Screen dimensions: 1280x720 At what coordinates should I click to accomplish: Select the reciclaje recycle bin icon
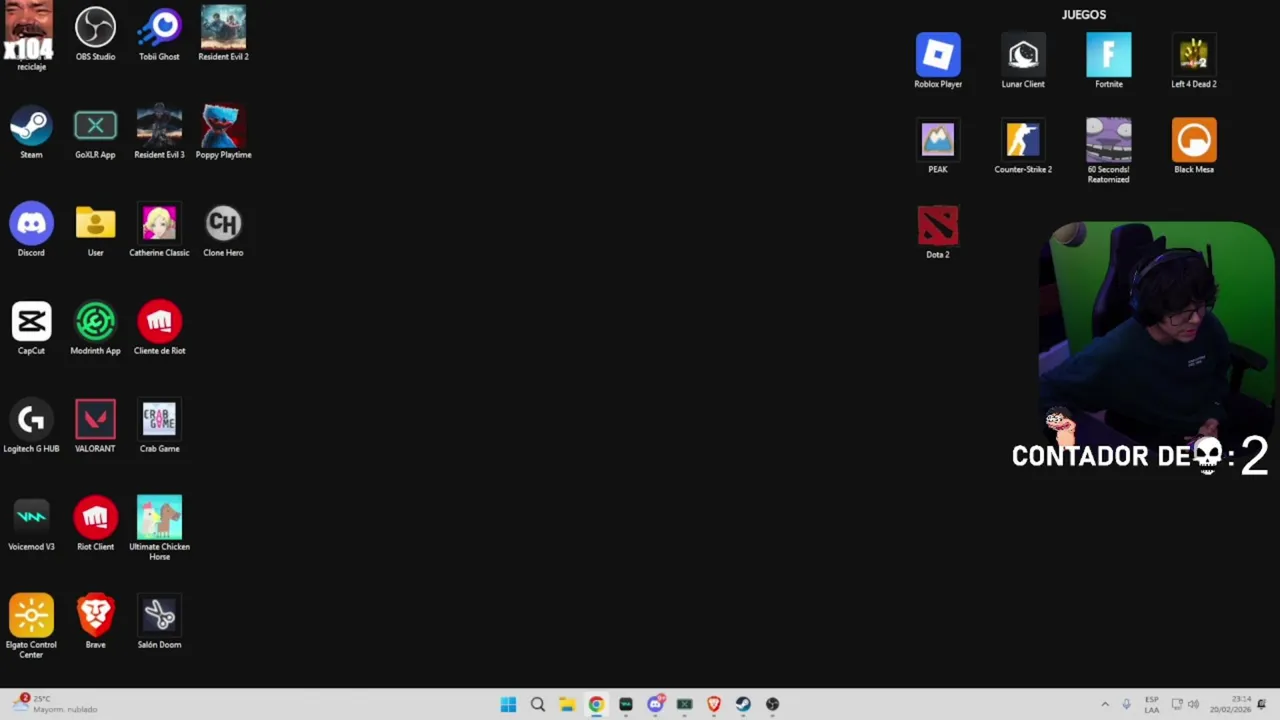[30, 37]
